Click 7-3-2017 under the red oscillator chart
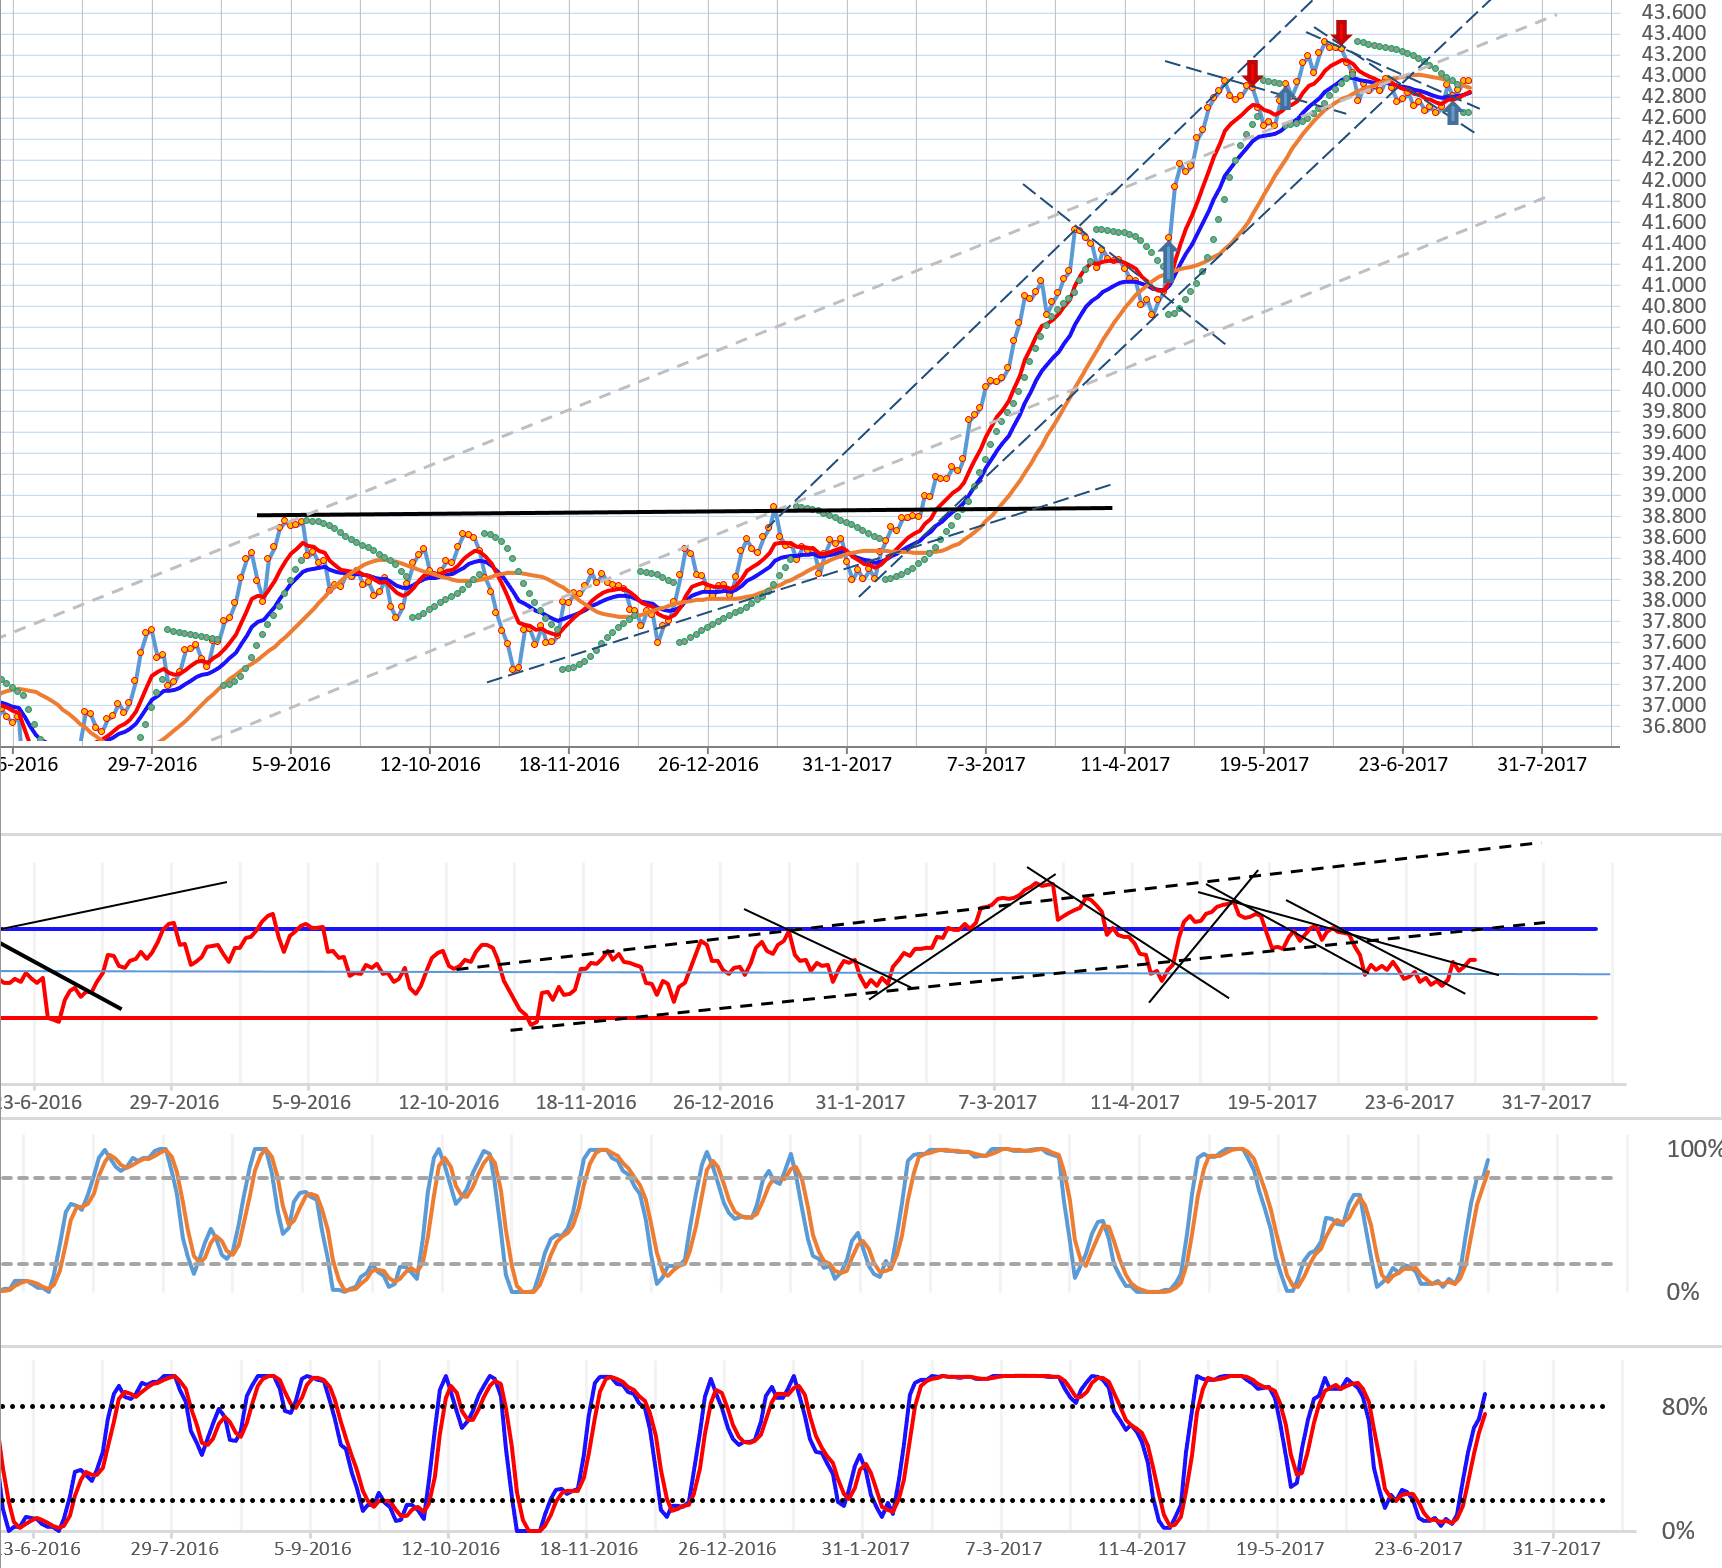This screenshot has width=1722, height=1568. click(x=998, y=1102)
